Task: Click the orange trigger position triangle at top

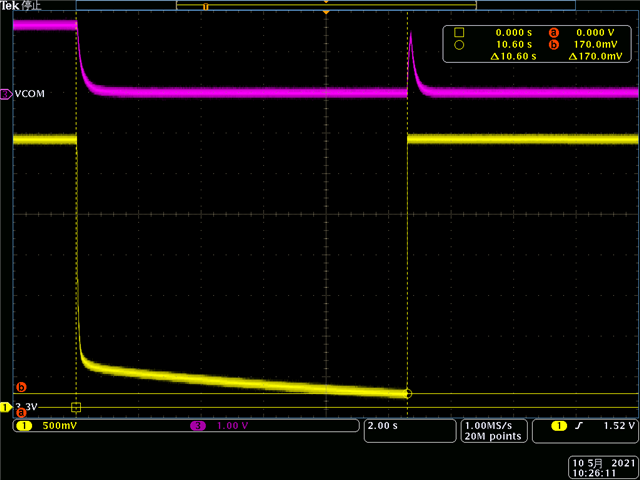Action: click(326, 13)
